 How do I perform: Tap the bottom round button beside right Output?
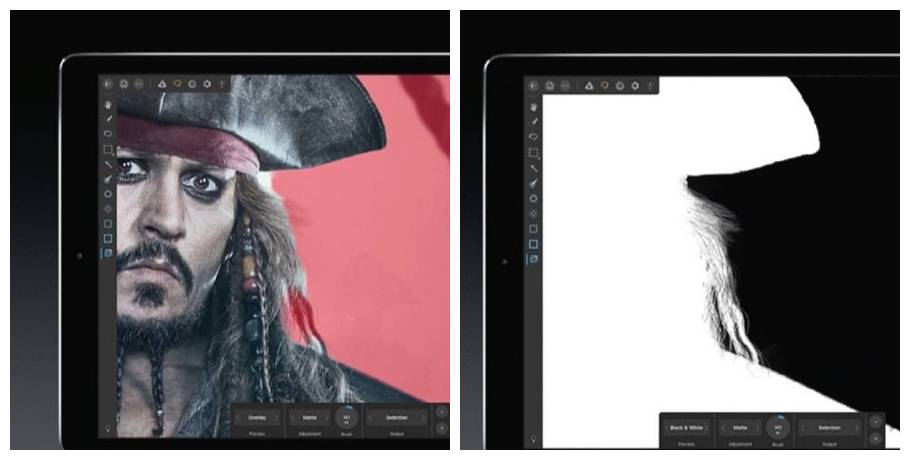[876, 439]
